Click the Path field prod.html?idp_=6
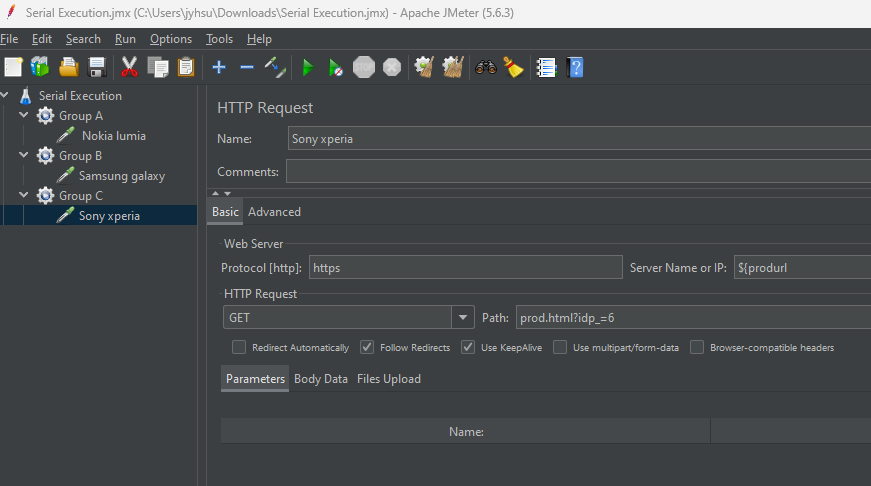The image size is (871, 486). [693, 318]
